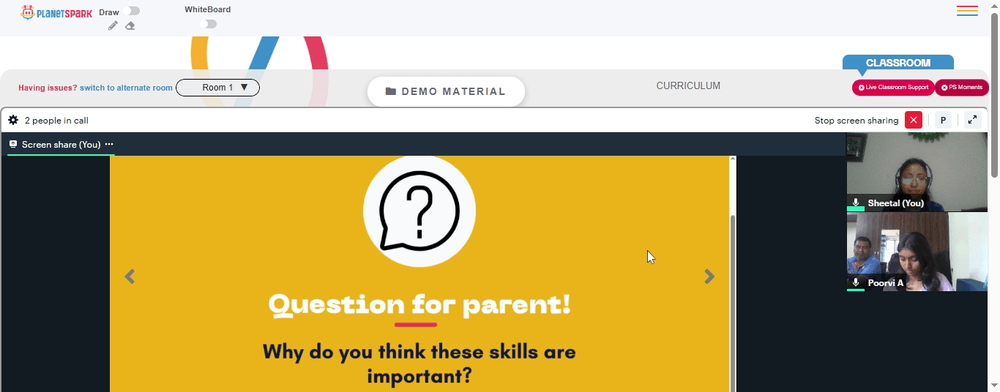The image size is (1000, 392).
Task: Open the hamburger menu at top right
Action: click(967, 11)
